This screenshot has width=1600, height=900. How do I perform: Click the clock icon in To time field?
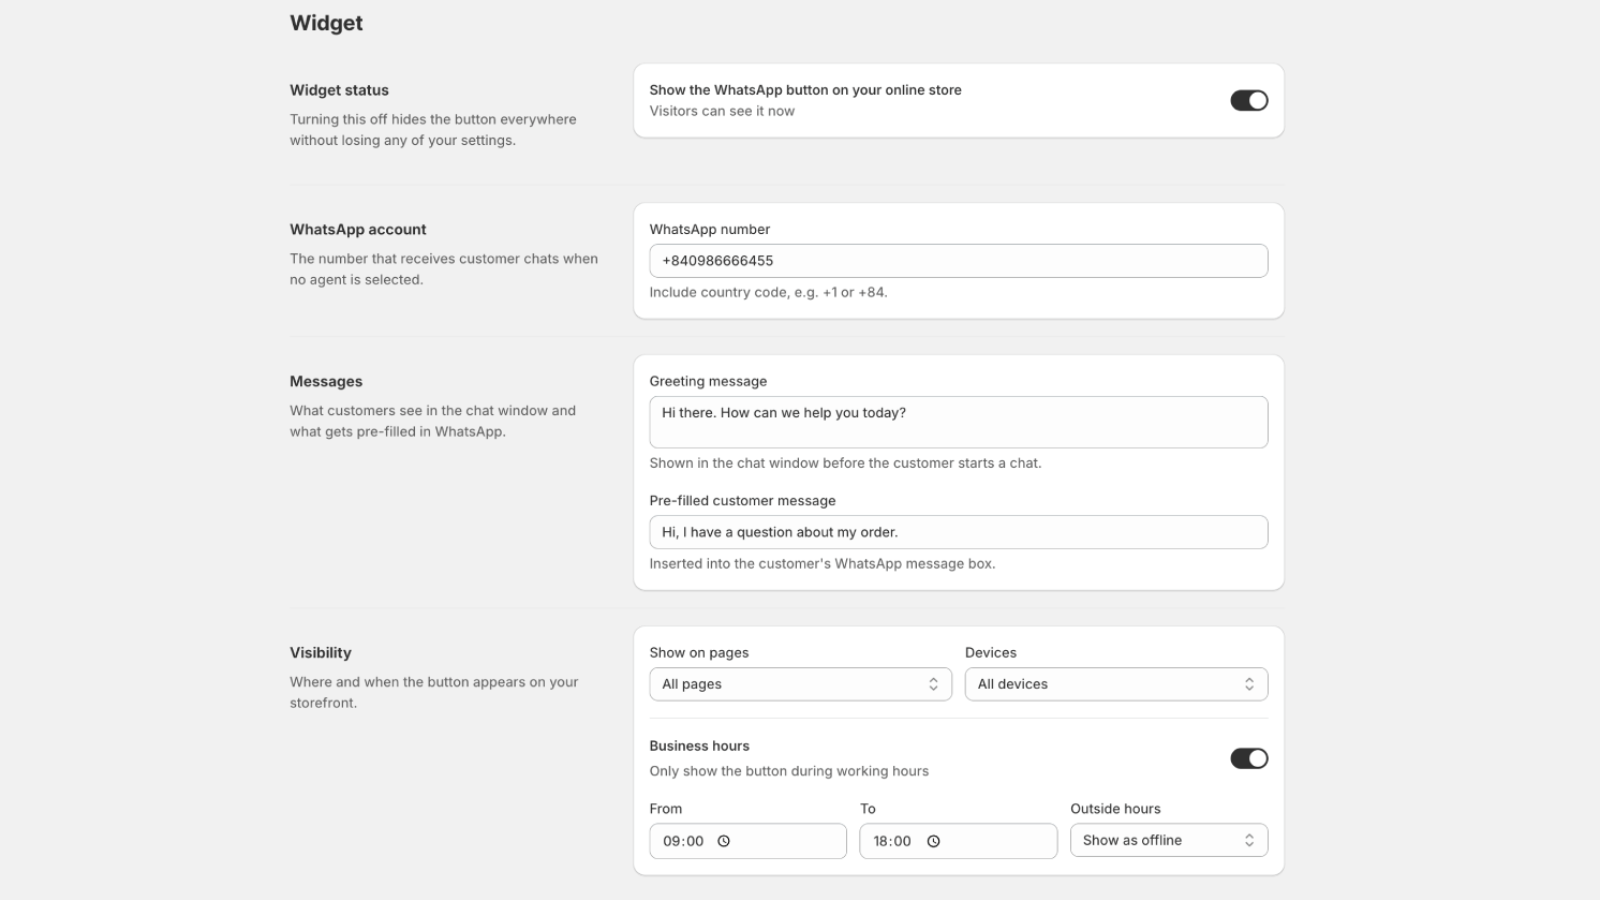point(933,841)
